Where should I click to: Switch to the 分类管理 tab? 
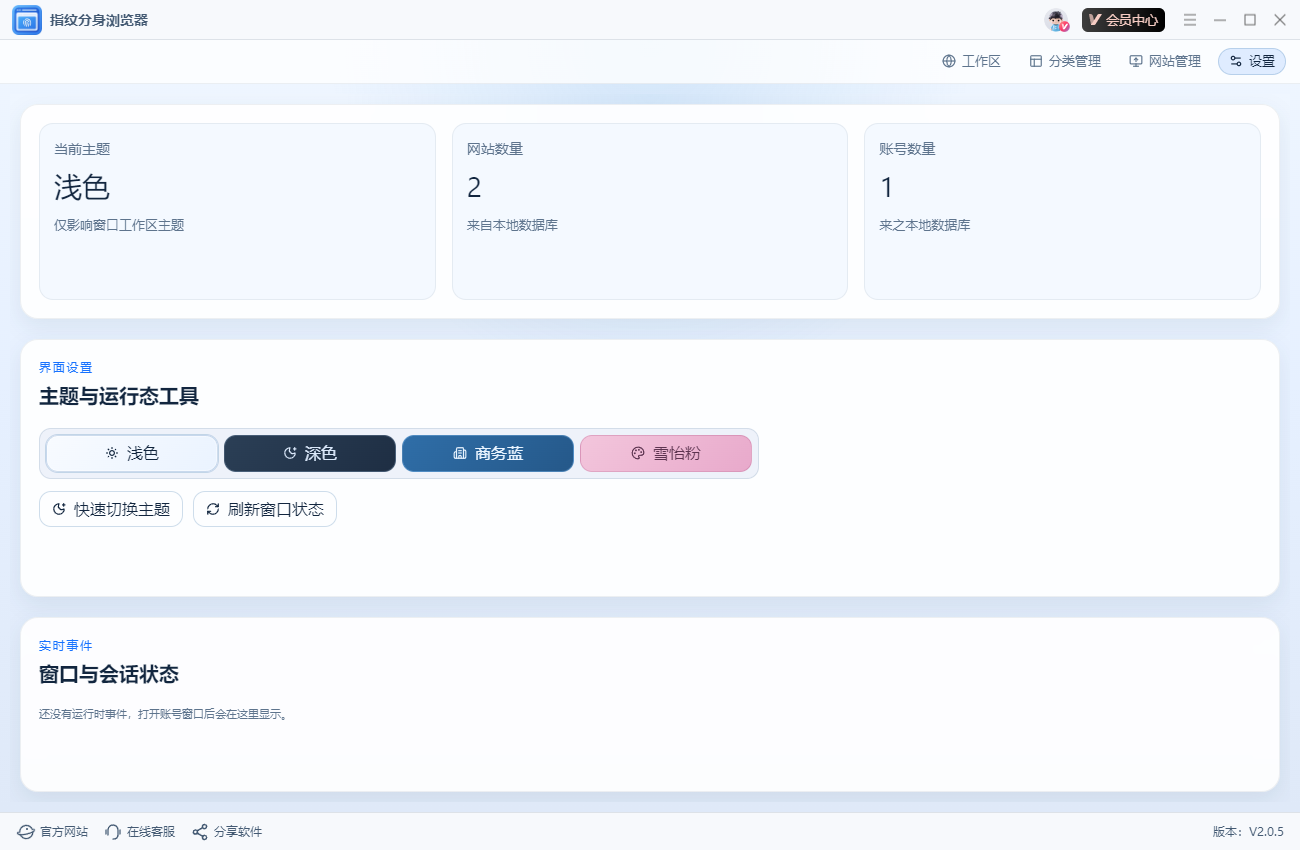[1065, 61]
